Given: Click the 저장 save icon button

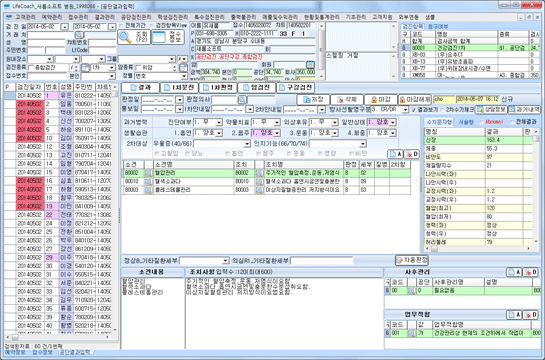Looking at the screenshot, I should point(312,100).
